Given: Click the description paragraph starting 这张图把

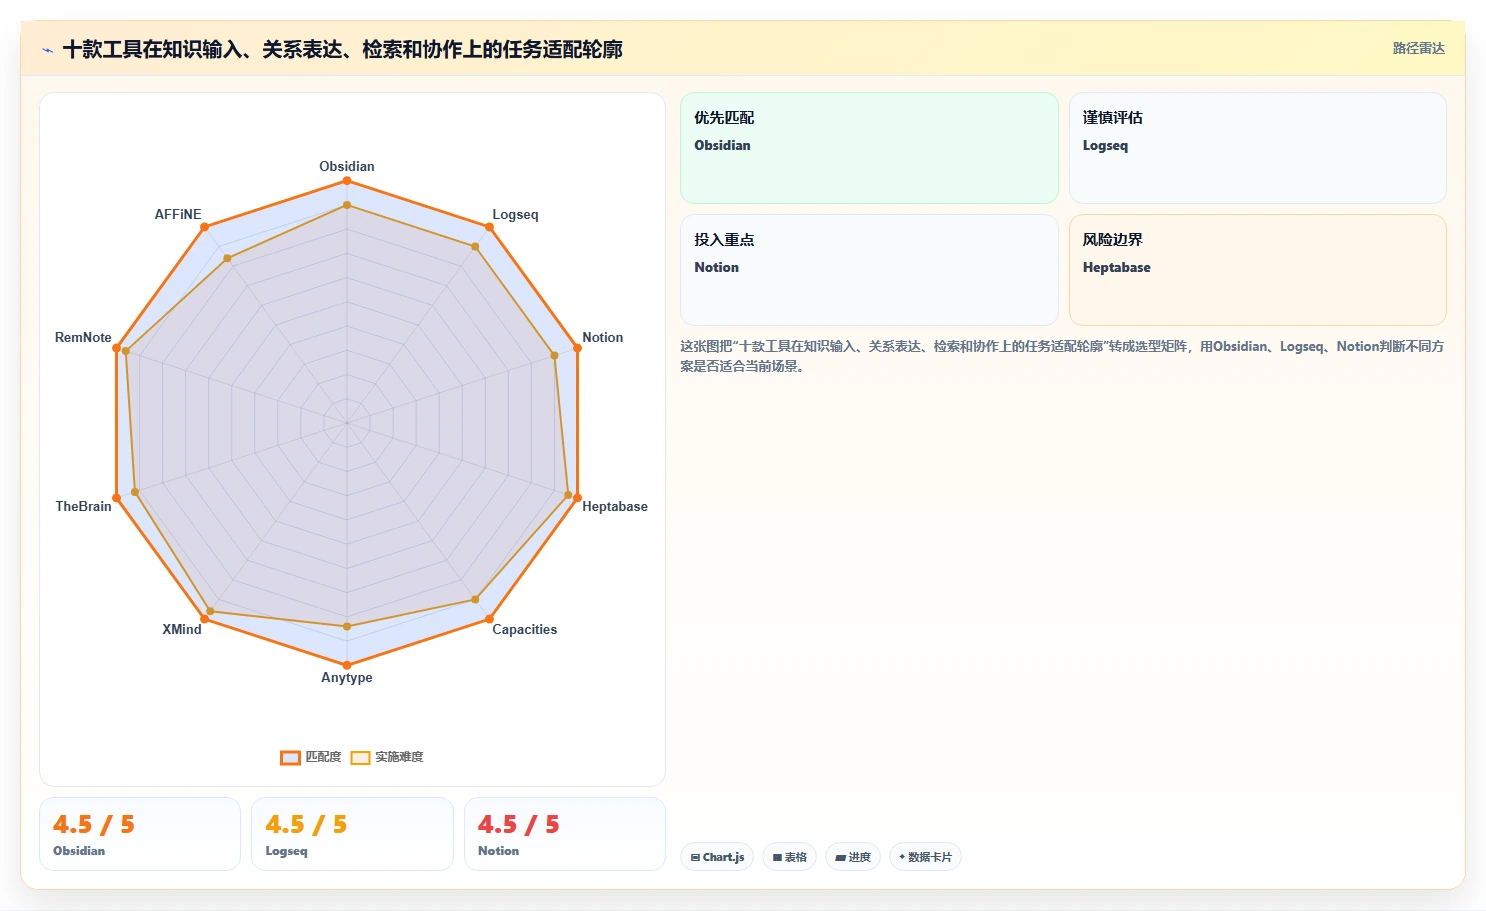Looking at the screenshot, I should pyautogui.click(x=1062, y=356).
